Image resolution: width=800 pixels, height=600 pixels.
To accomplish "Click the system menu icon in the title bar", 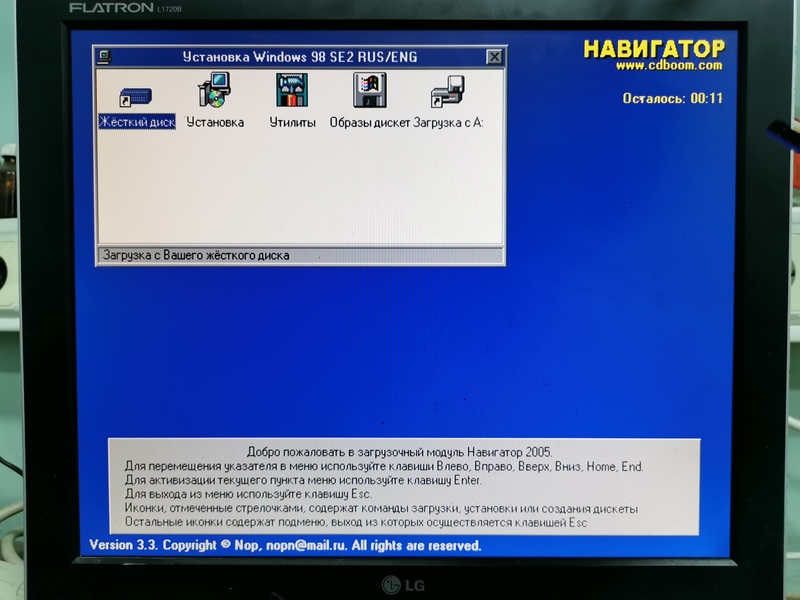I will coord(105,57).
